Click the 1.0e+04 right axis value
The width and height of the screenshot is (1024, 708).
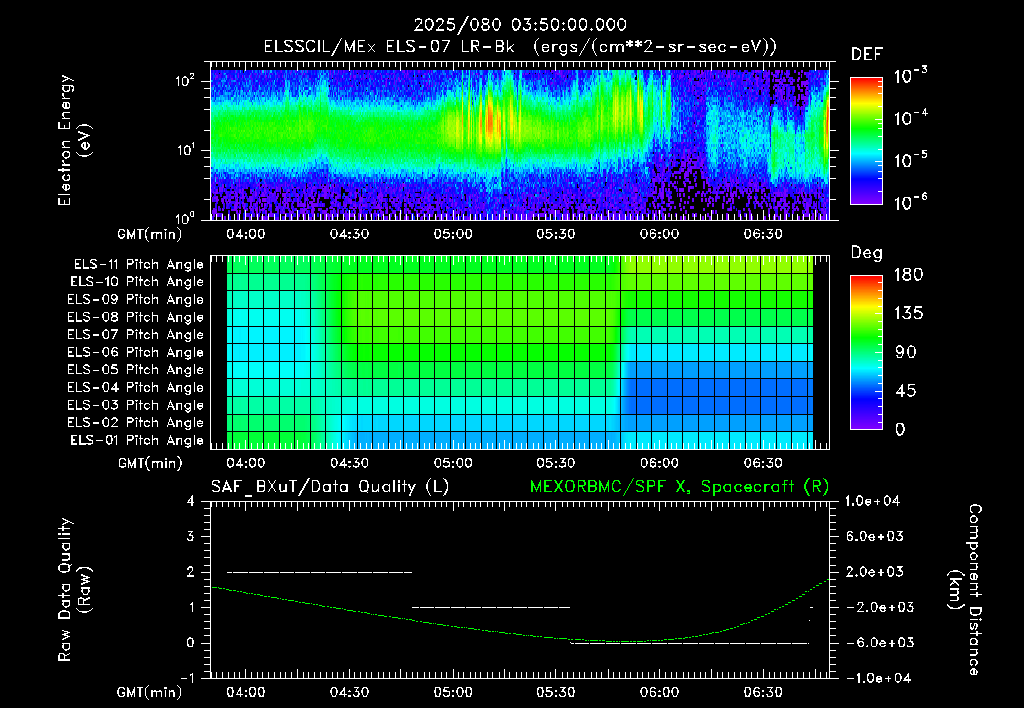point(872,501)
